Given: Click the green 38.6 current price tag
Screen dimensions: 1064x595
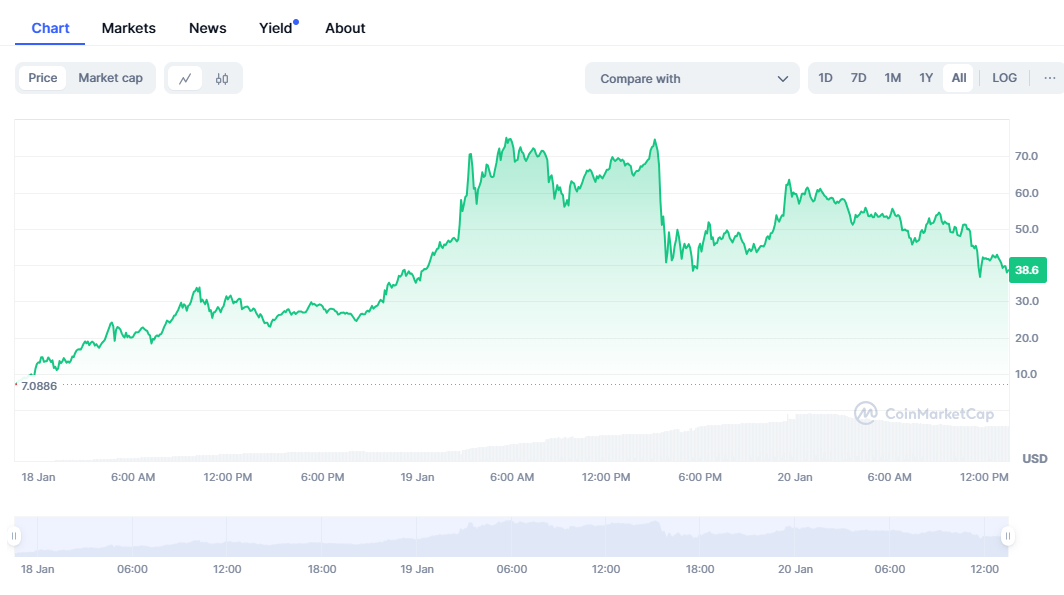Looking at the screenshot, I should coord(1026,270).
